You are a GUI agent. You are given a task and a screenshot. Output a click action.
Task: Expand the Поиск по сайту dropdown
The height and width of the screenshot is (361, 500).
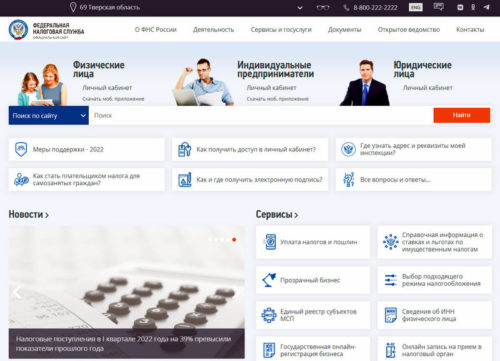pyautogui.click(x=49, y=115)
